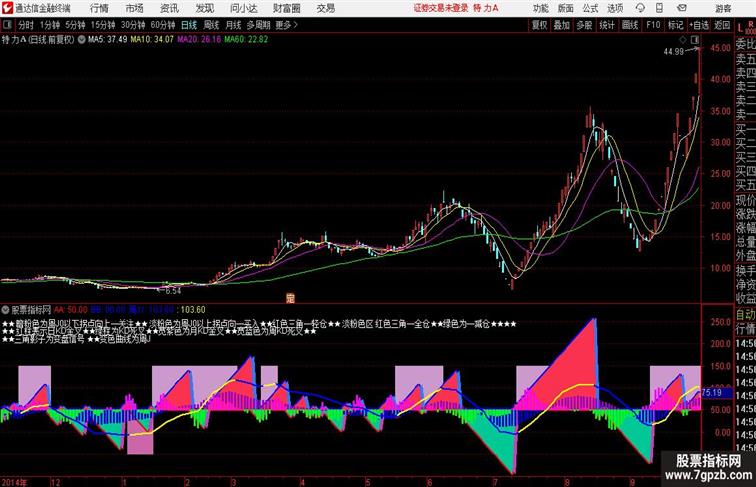756x487 pixels.
Task: Switch to 30分钟 period tab
Action: [x=133, y=25]
